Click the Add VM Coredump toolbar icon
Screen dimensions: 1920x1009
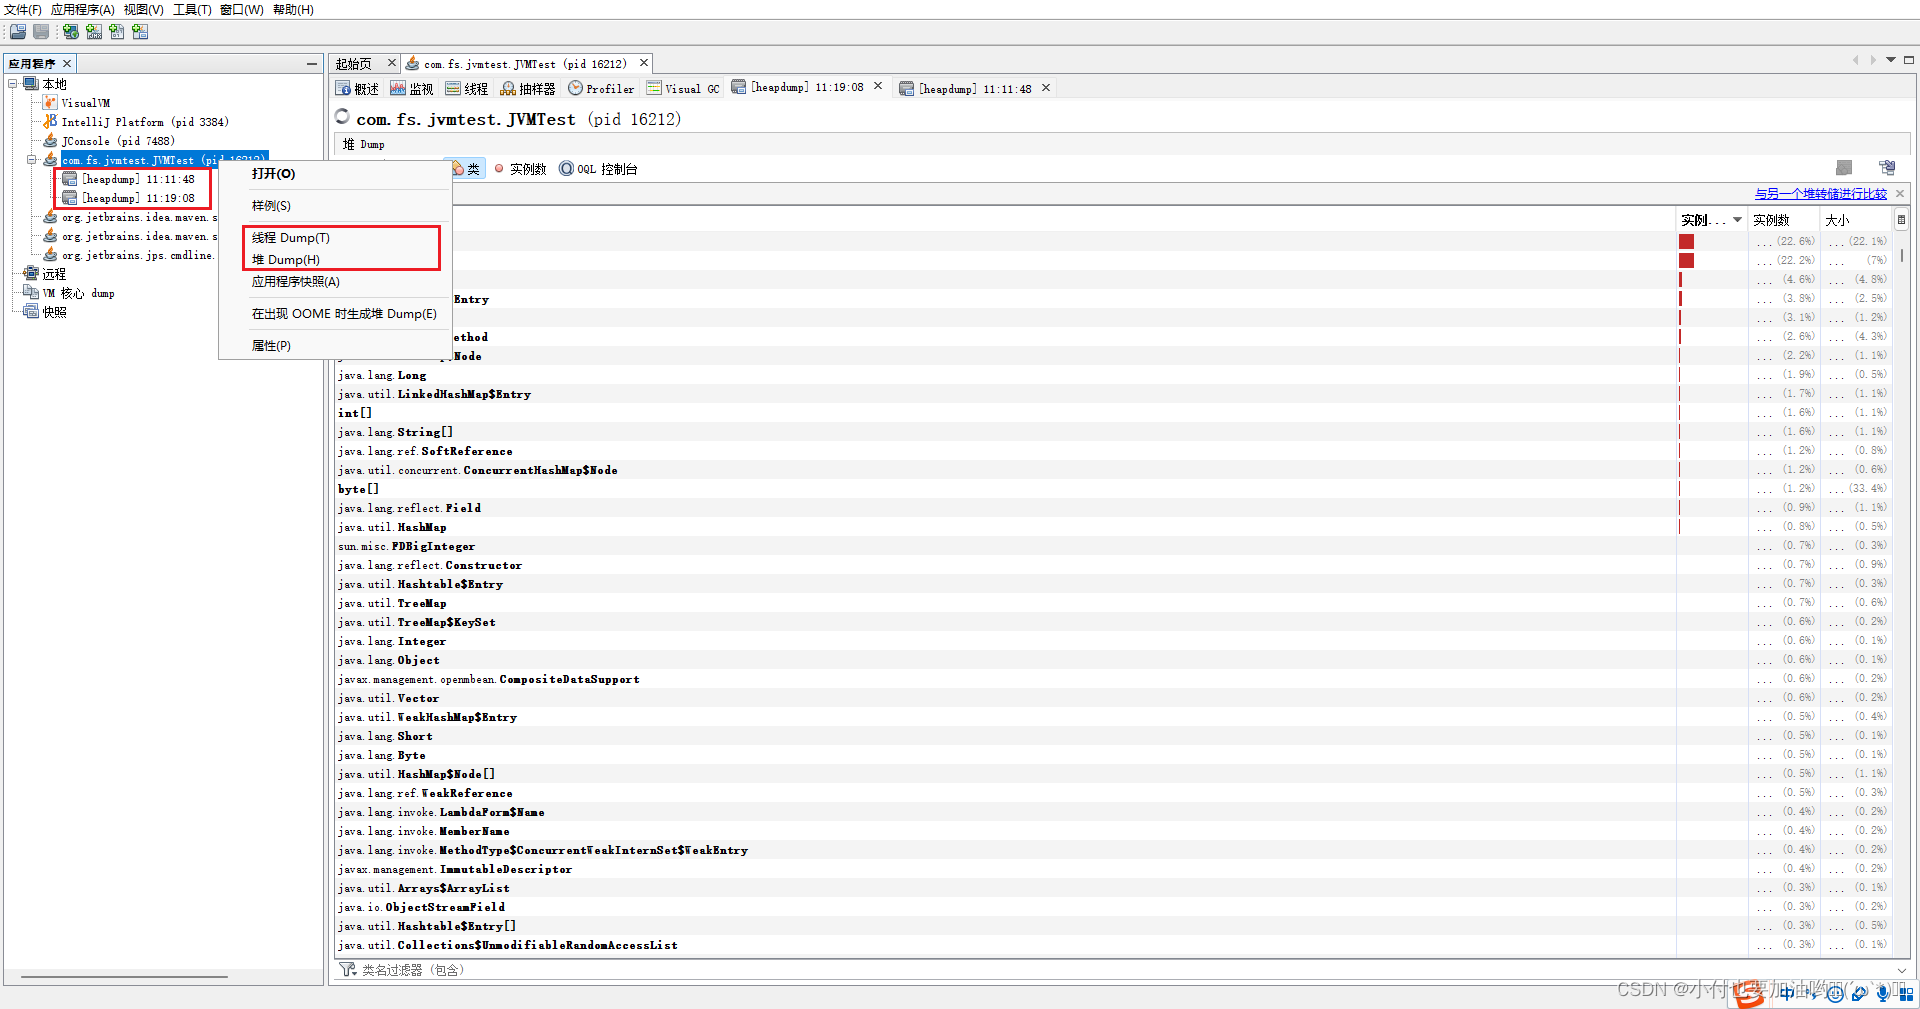tap(117, 32)
